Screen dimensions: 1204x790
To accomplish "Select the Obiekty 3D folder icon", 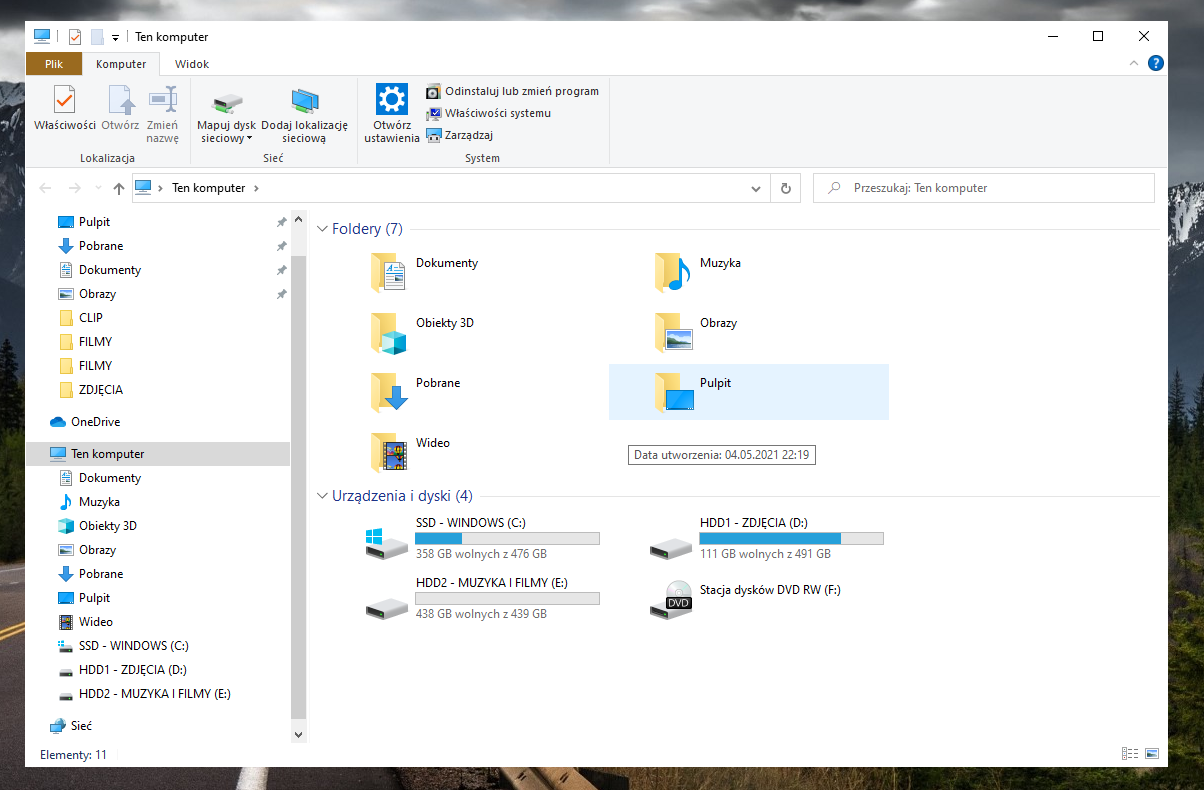I will click(x=388, y=332).
